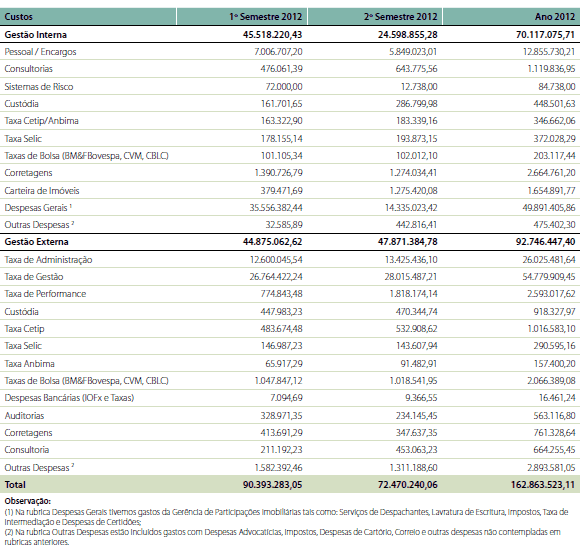
Task: Select the Gestão Interna row label
Action: click(x=36, y=35)
